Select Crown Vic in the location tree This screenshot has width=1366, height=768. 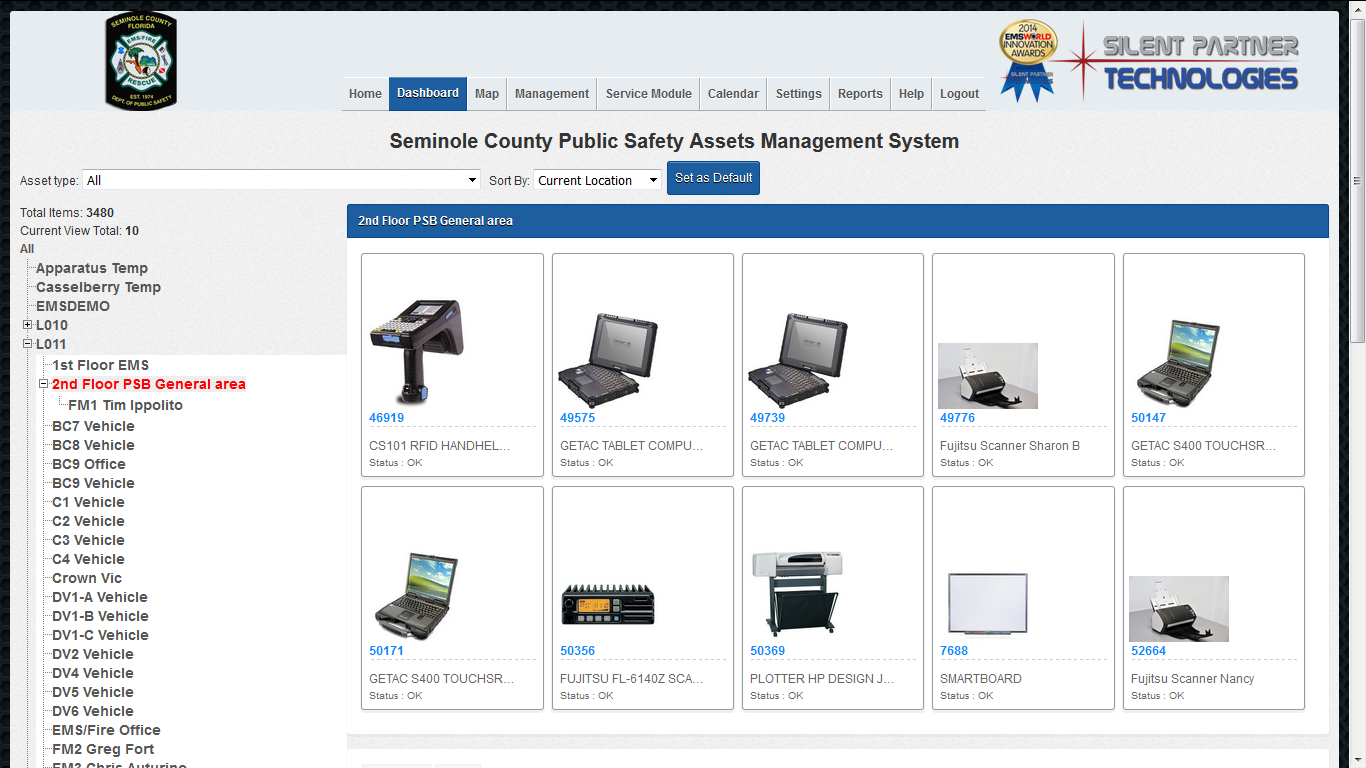click(x=87, y=578)
